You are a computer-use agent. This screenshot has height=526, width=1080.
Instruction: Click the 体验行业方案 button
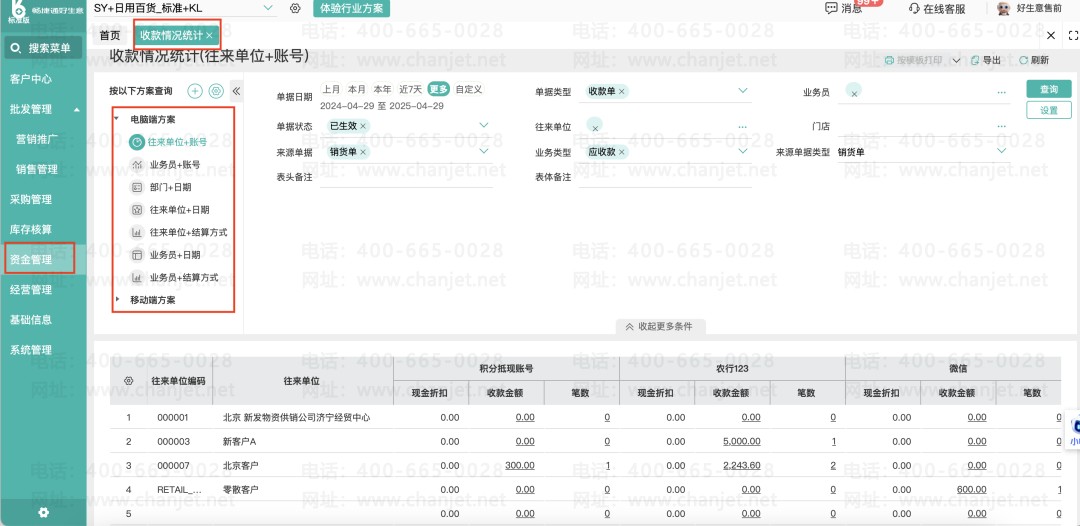tap(351, 9)
